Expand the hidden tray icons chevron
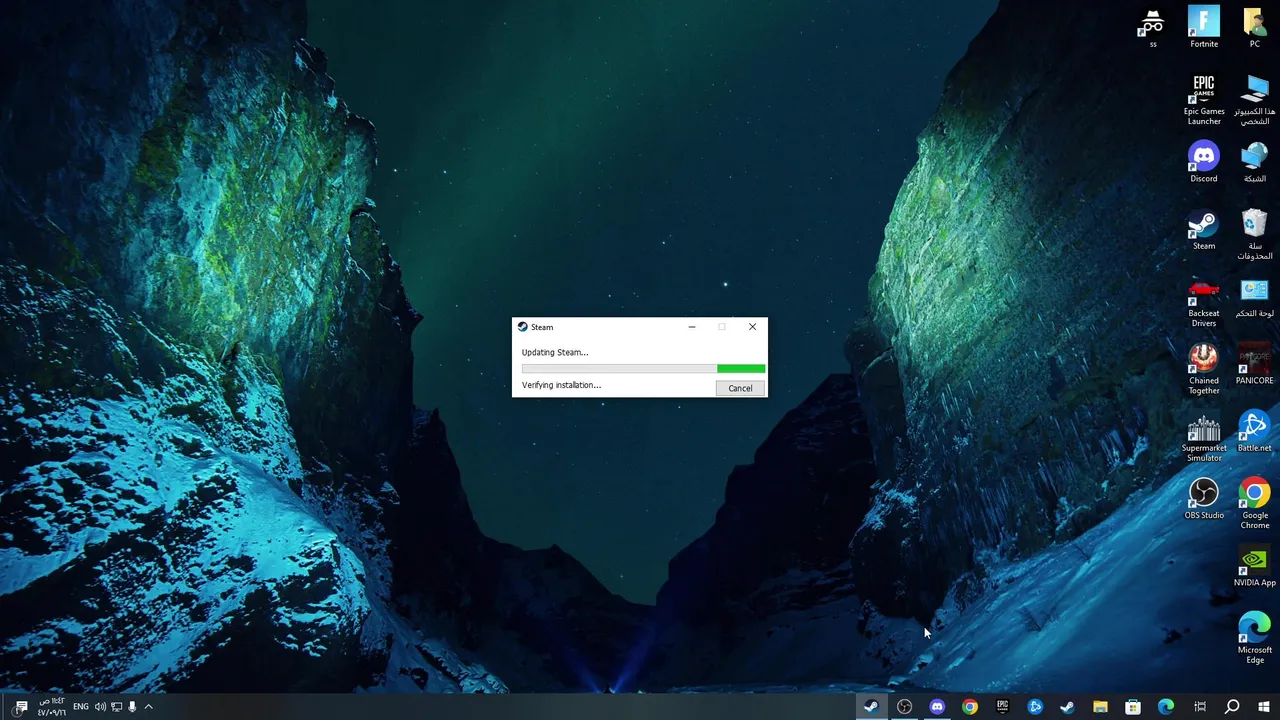1280x720 pixels. point(148,707)
